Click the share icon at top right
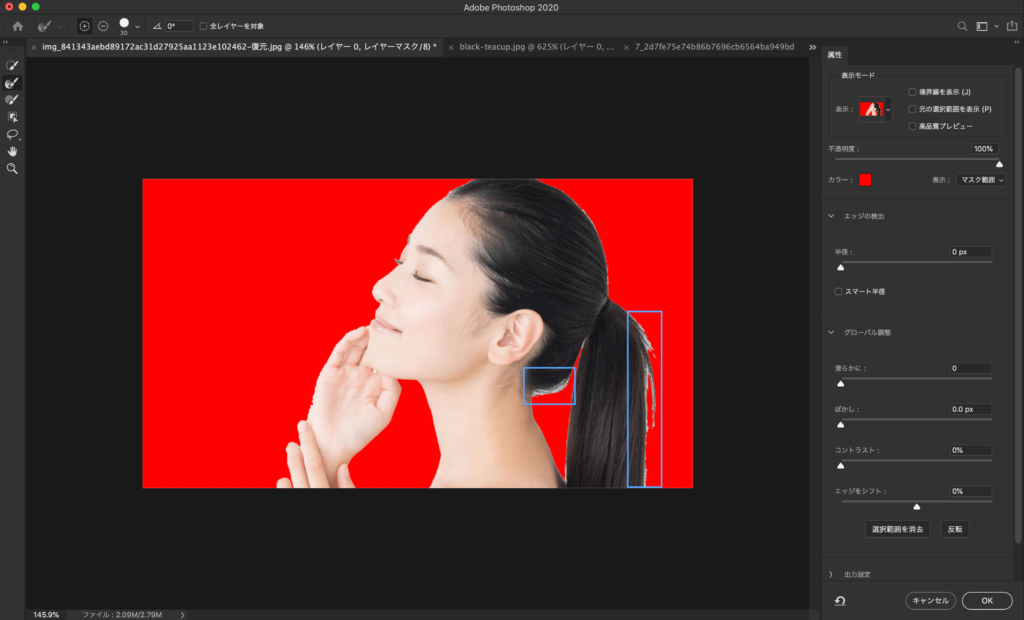Viewport: 1024px width, 620px height. click(1012, 25)
